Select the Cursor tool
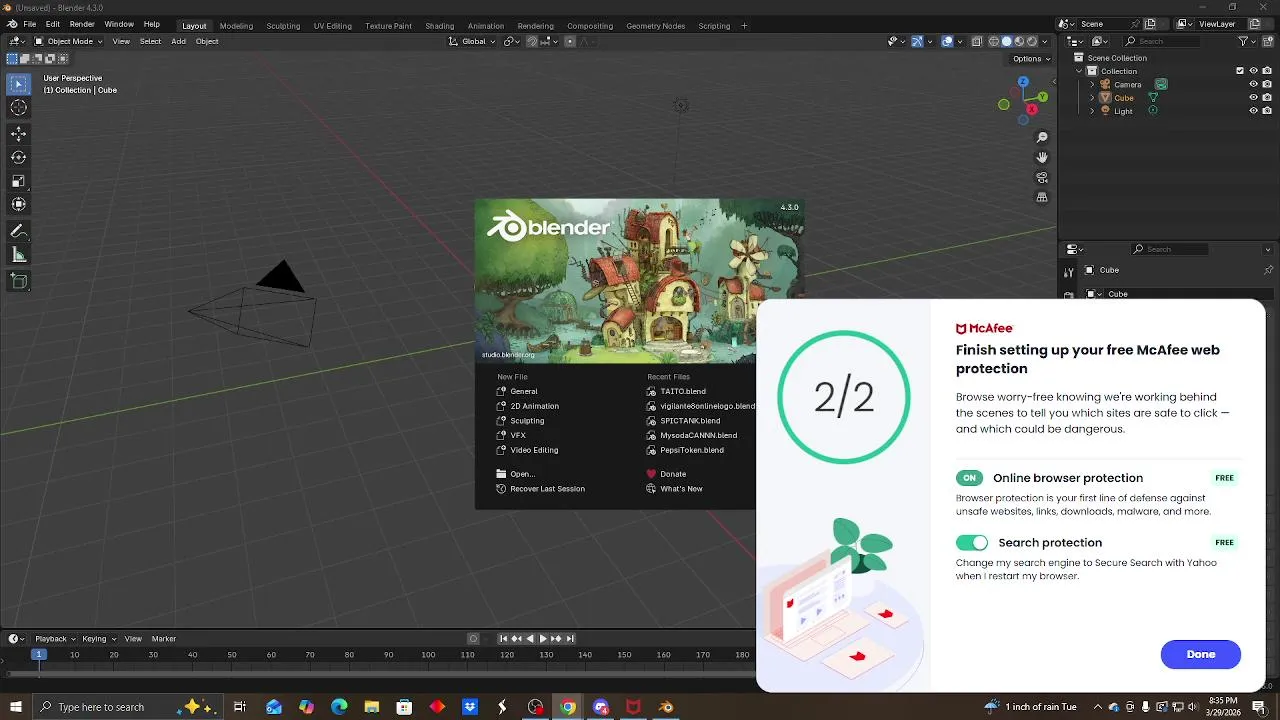 18,108
